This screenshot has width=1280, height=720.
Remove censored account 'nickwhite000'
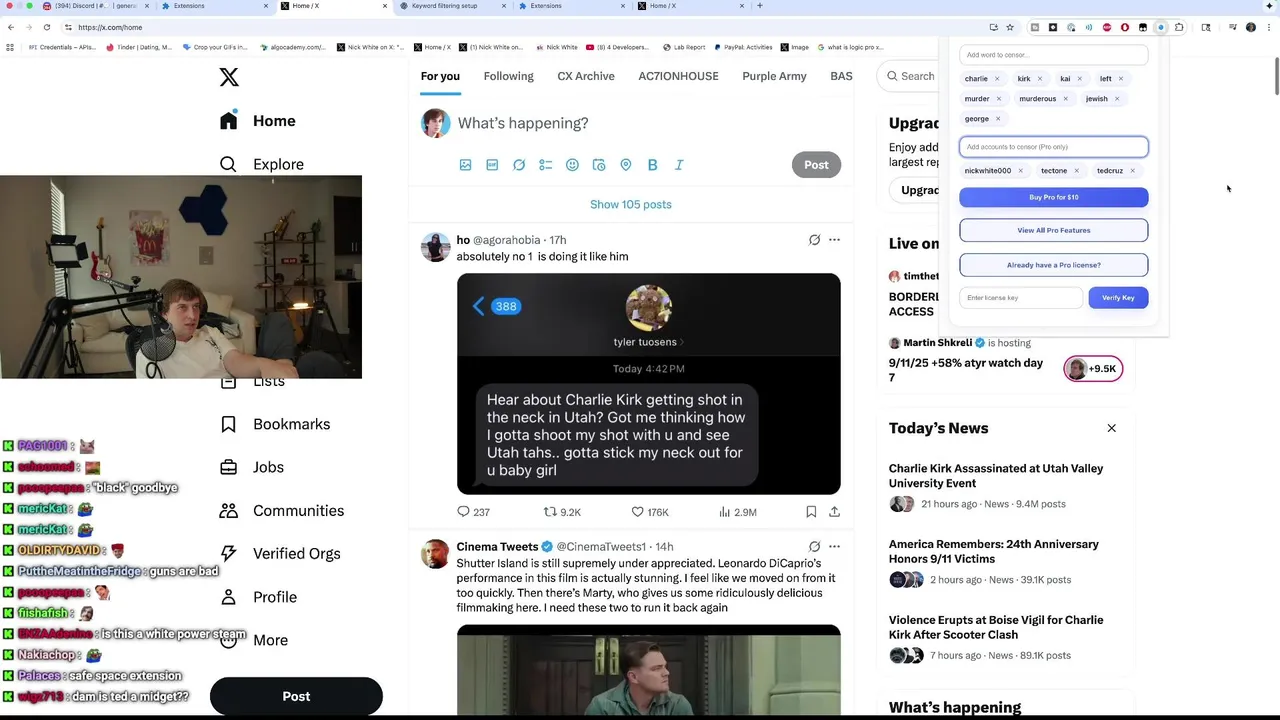pos(1020,171)
